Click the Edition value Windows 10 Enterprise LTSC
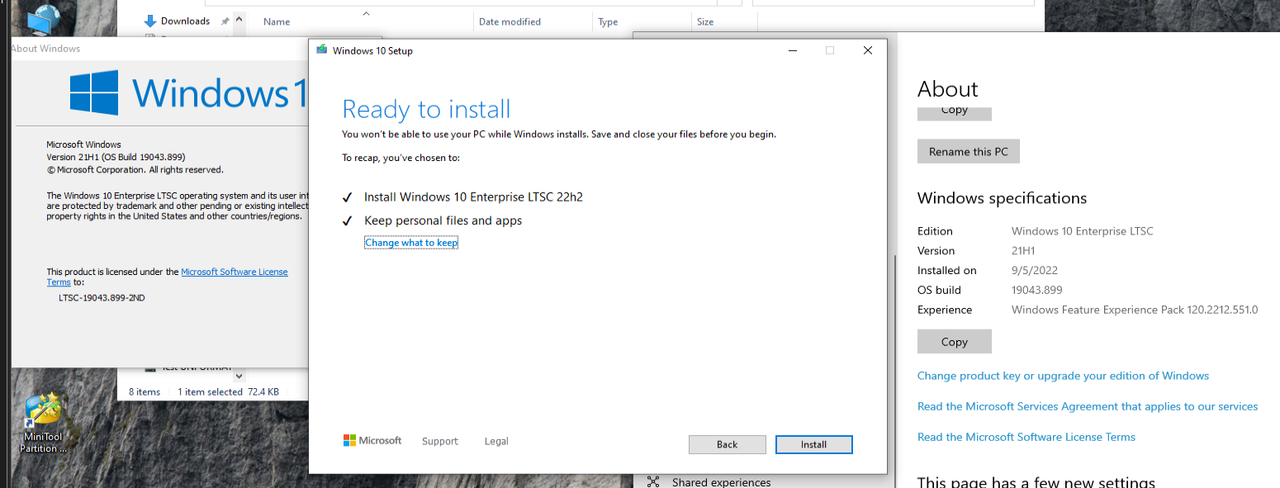The width and height of the screenshot is (1280, 488). [1082, 231]
